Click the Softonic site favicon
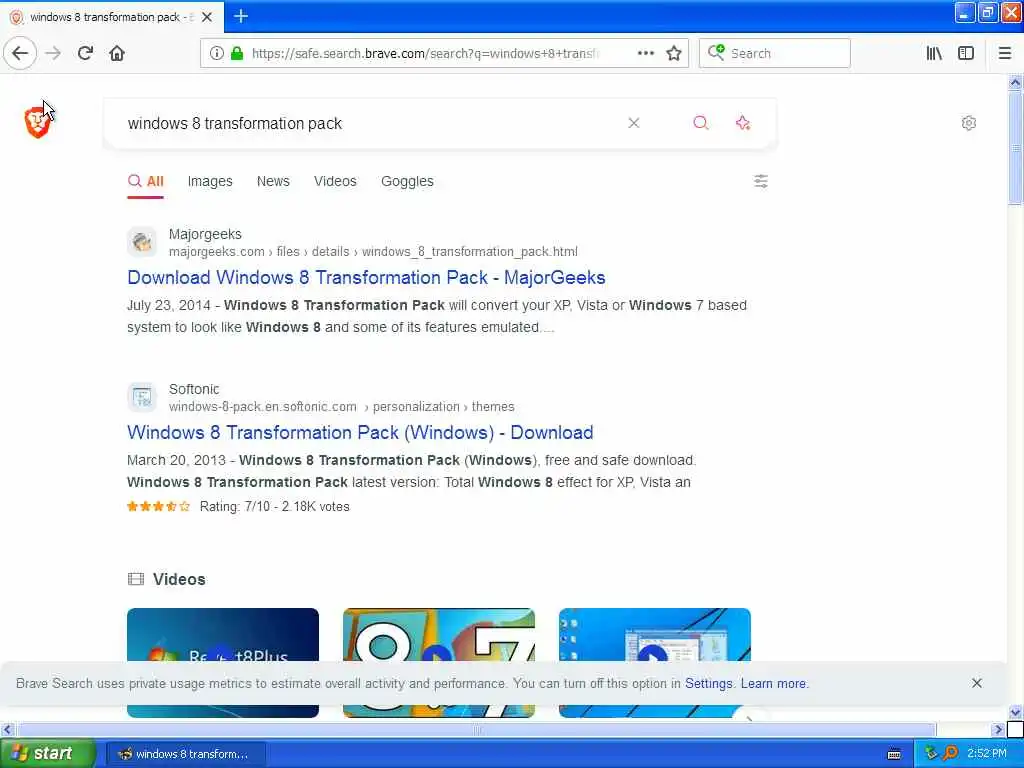Image resolution: width=1024 pixels, height=768 pixels. 142,397
